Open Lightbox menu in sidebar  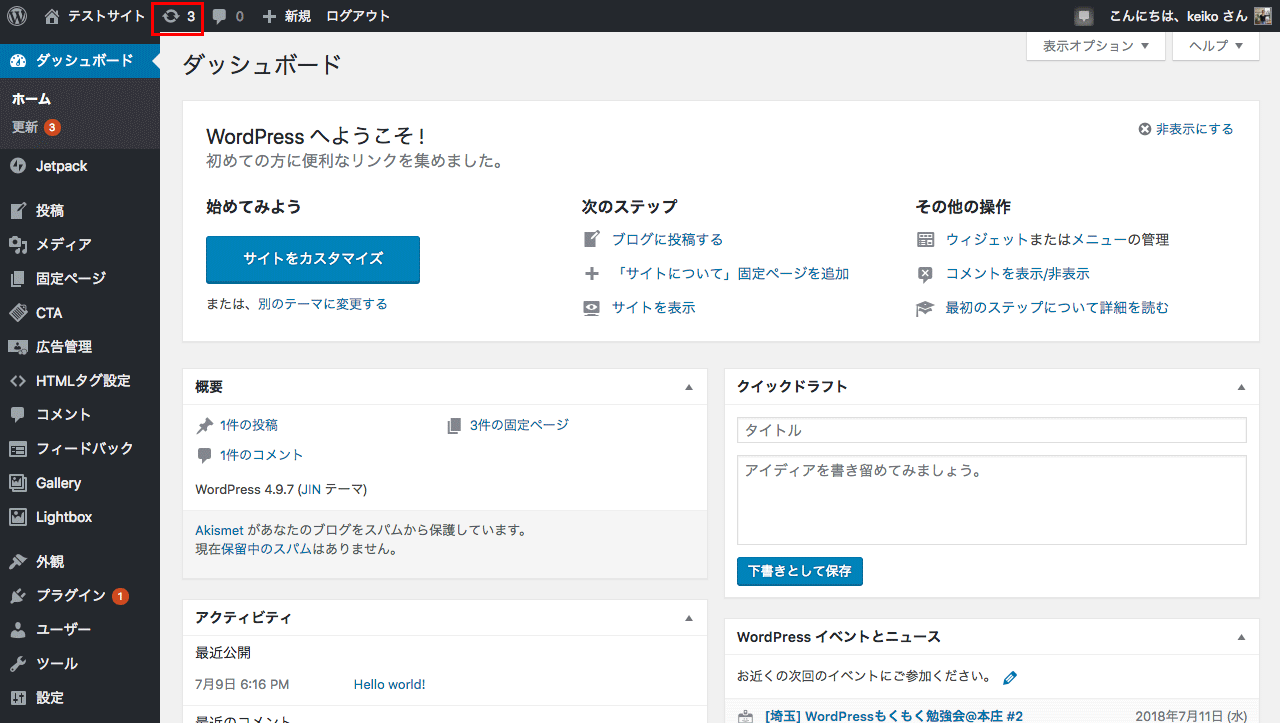pyautogui.click(x=80, y=517)
